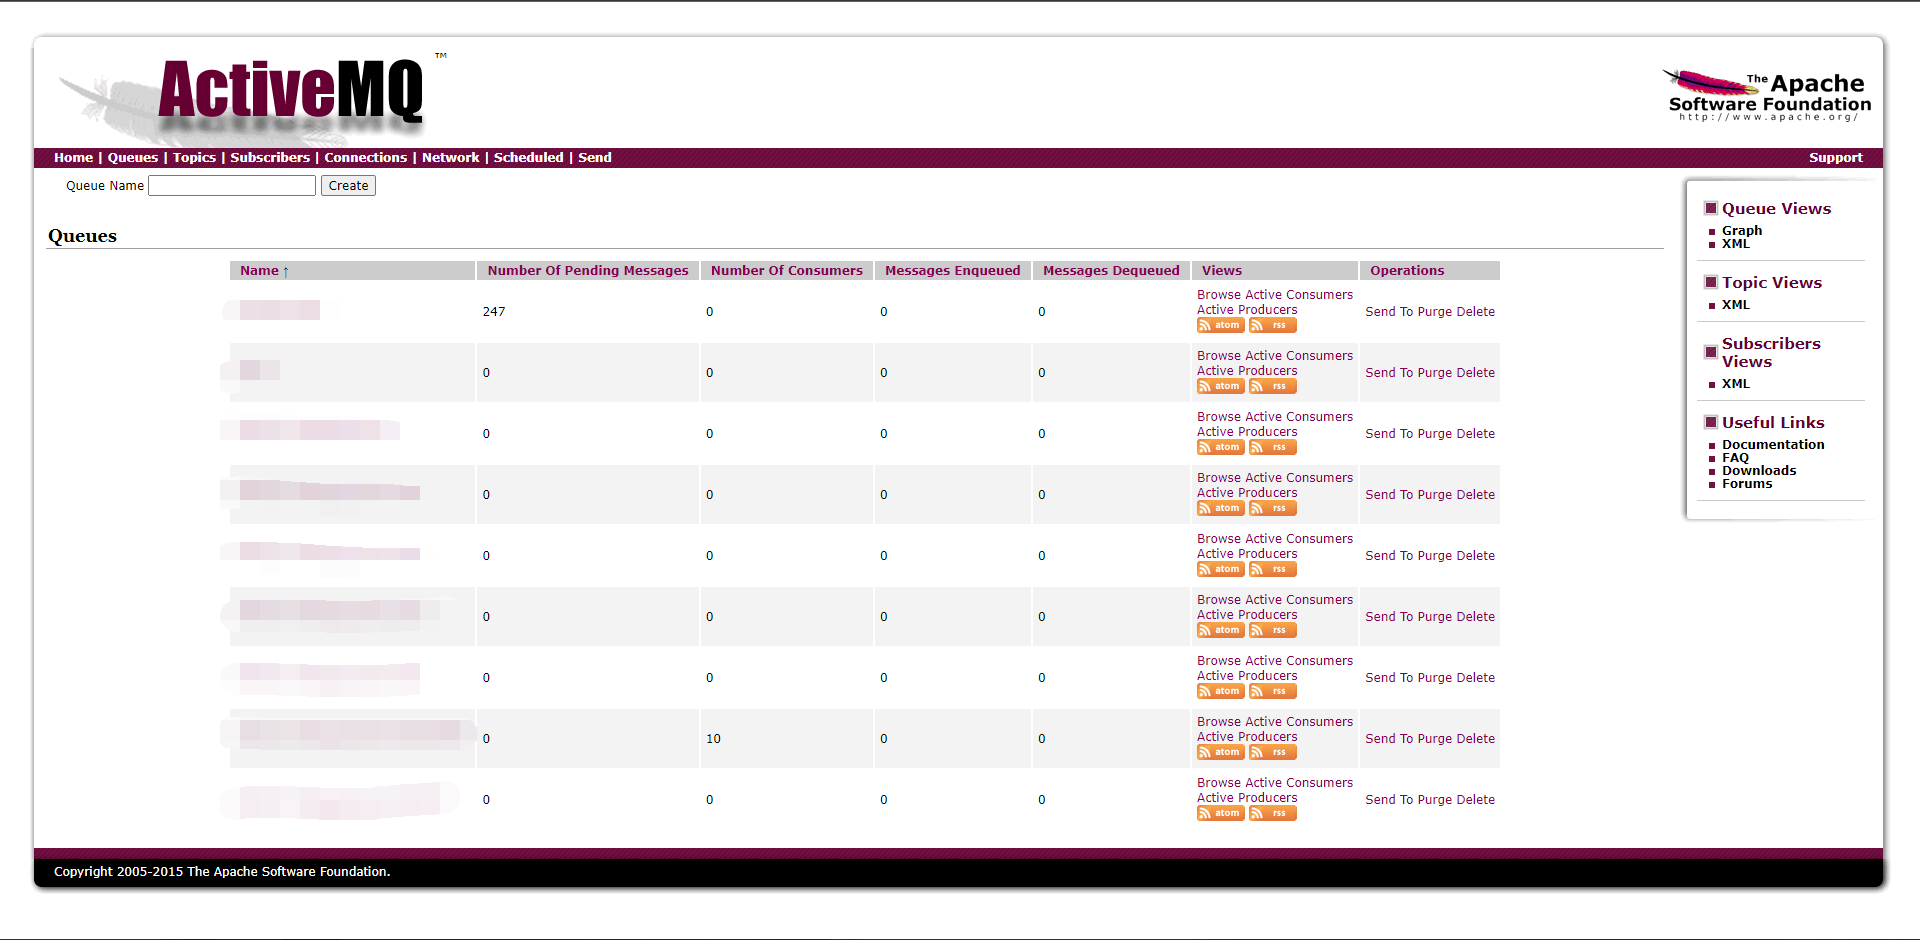
Task: Open the Documentation useful link
Action: coord(1773,445)
